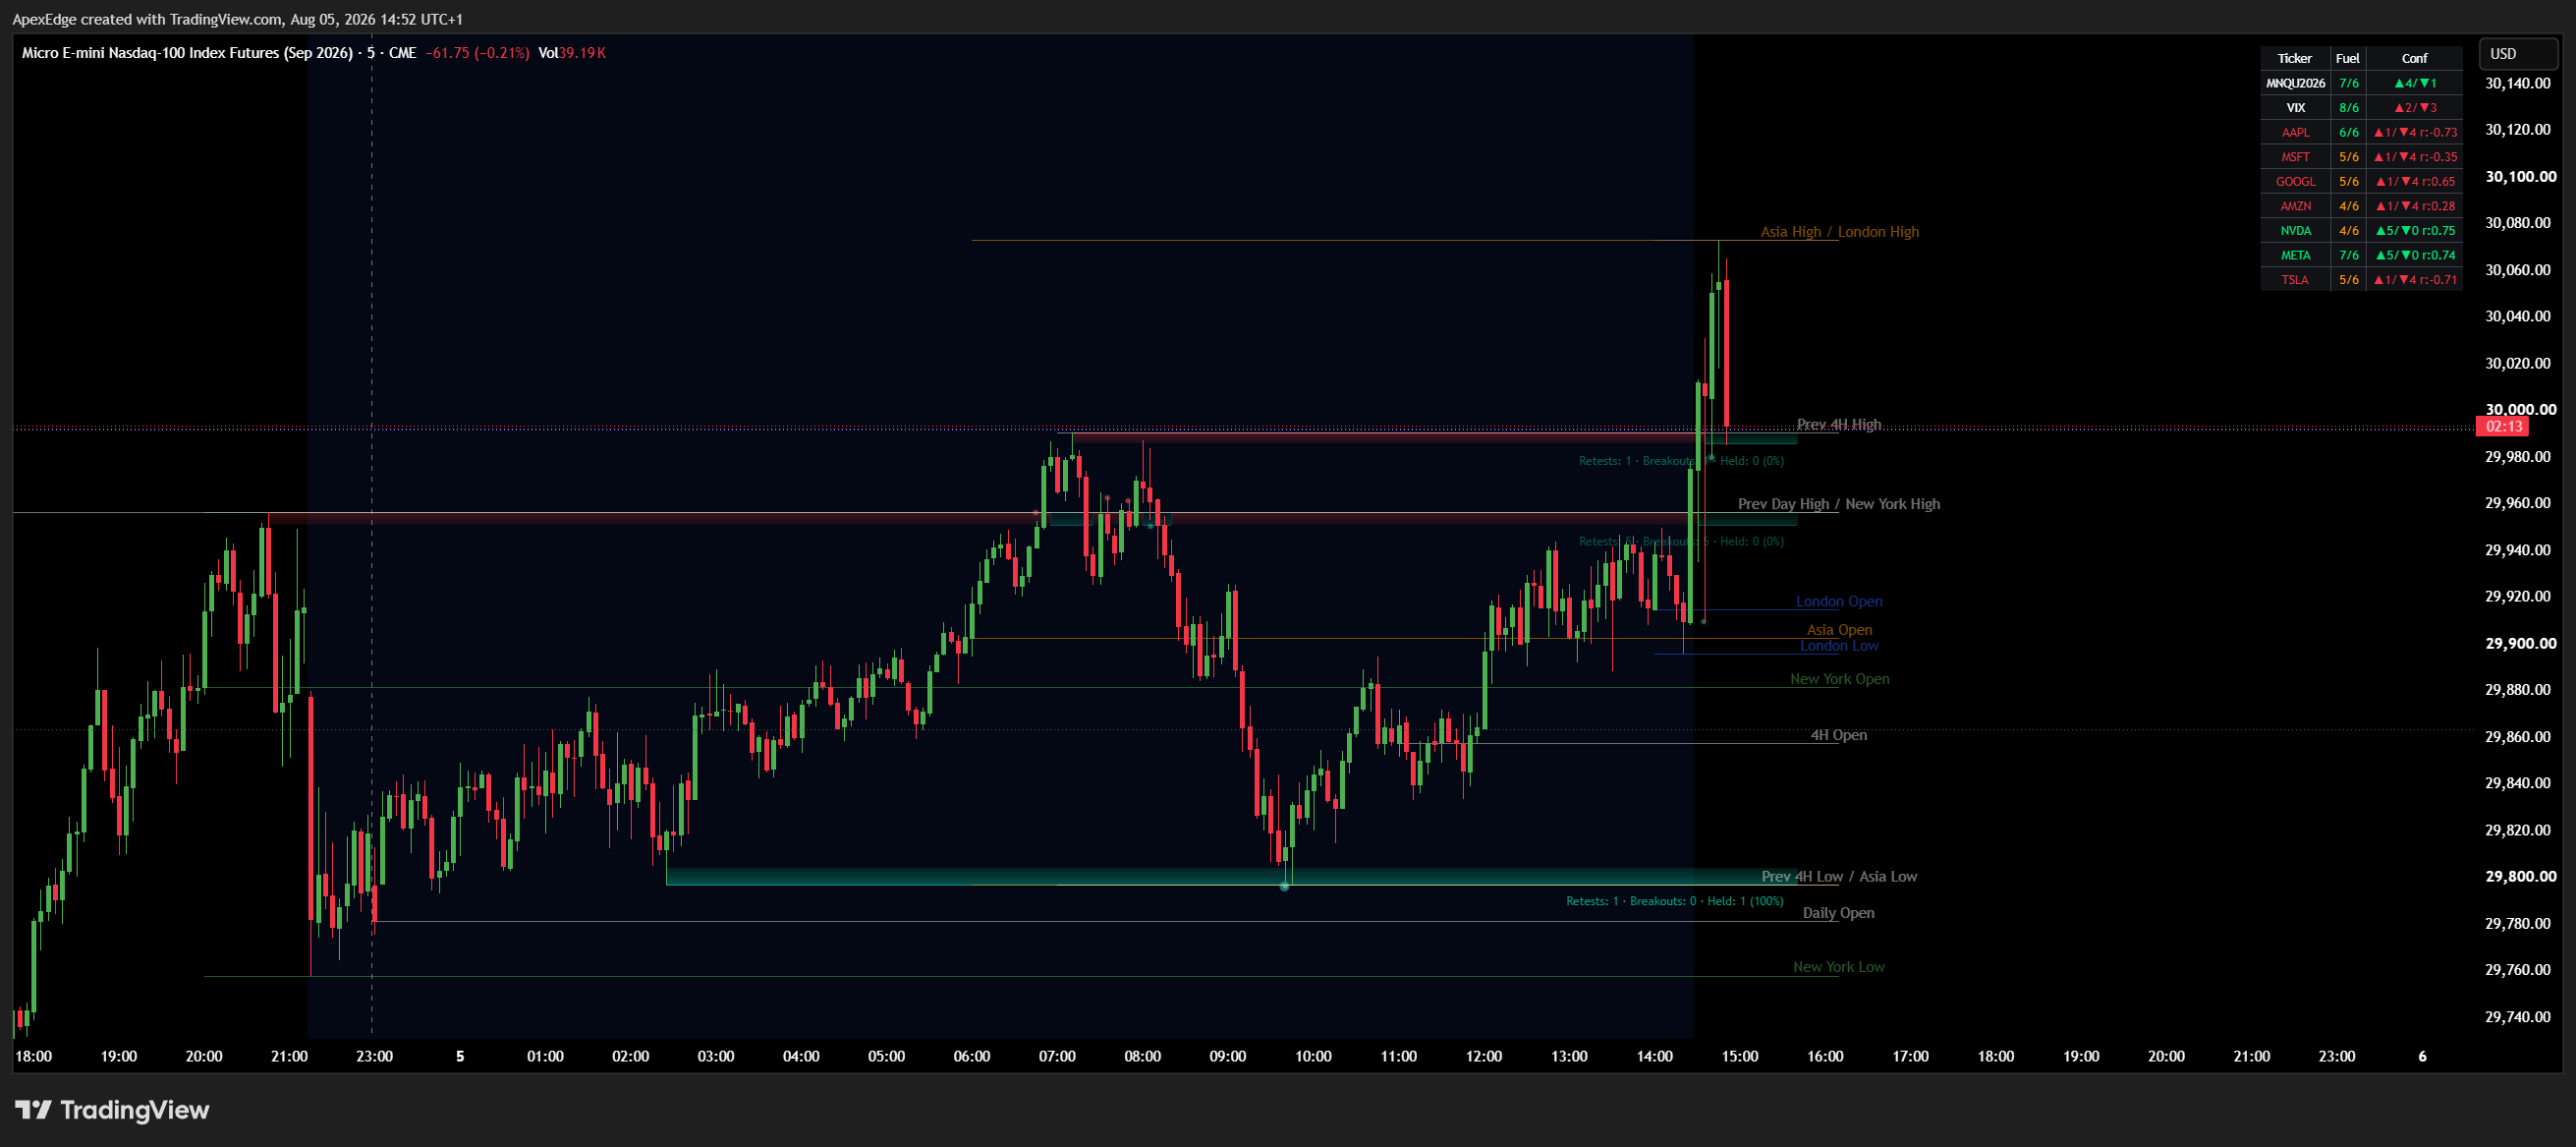Select the VIX ticker cell
The height and width of the screenshot is (1147, 2576).
click(x=2295, y=108)
